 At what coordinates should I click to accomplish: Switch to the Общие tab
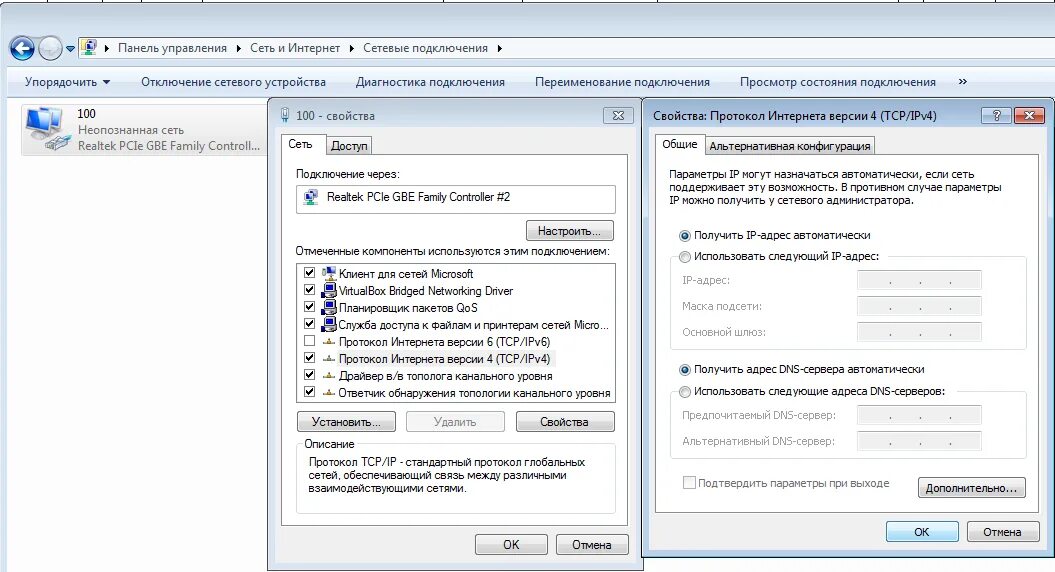point(680,144)
